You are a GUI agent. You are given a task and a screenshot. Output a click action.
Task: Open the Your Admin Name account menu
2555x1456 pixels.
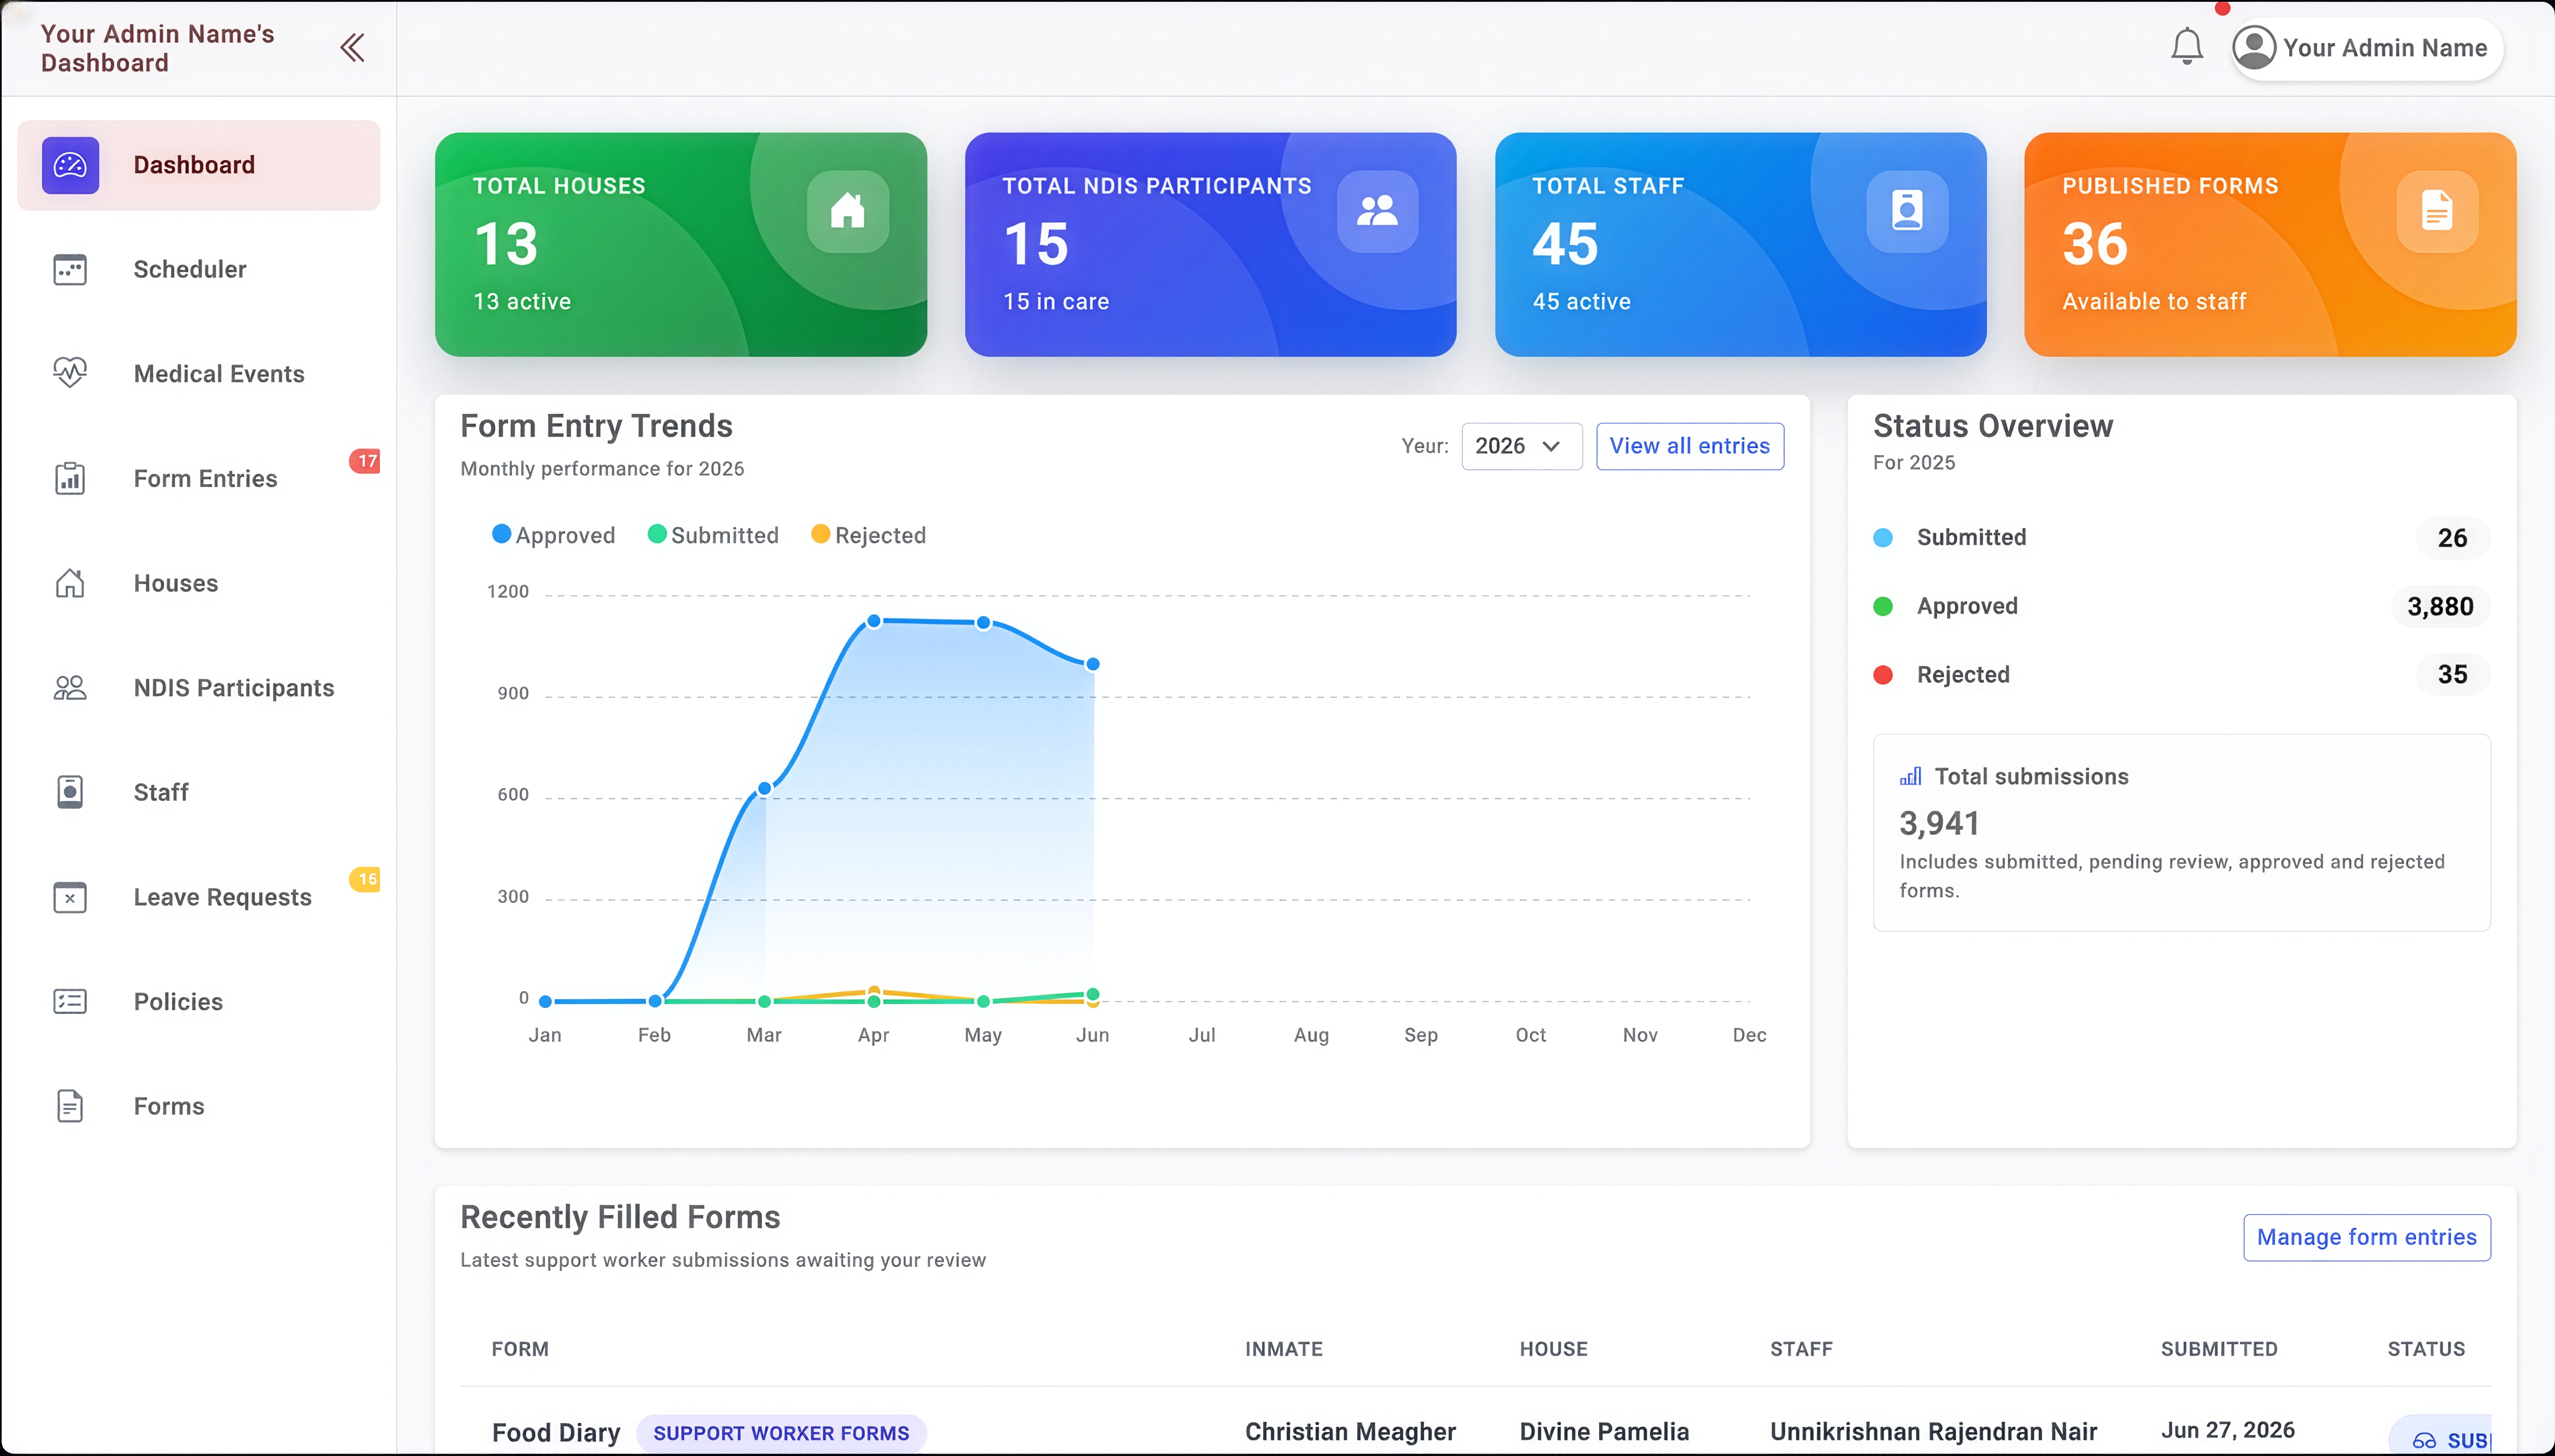point(2367,48)
